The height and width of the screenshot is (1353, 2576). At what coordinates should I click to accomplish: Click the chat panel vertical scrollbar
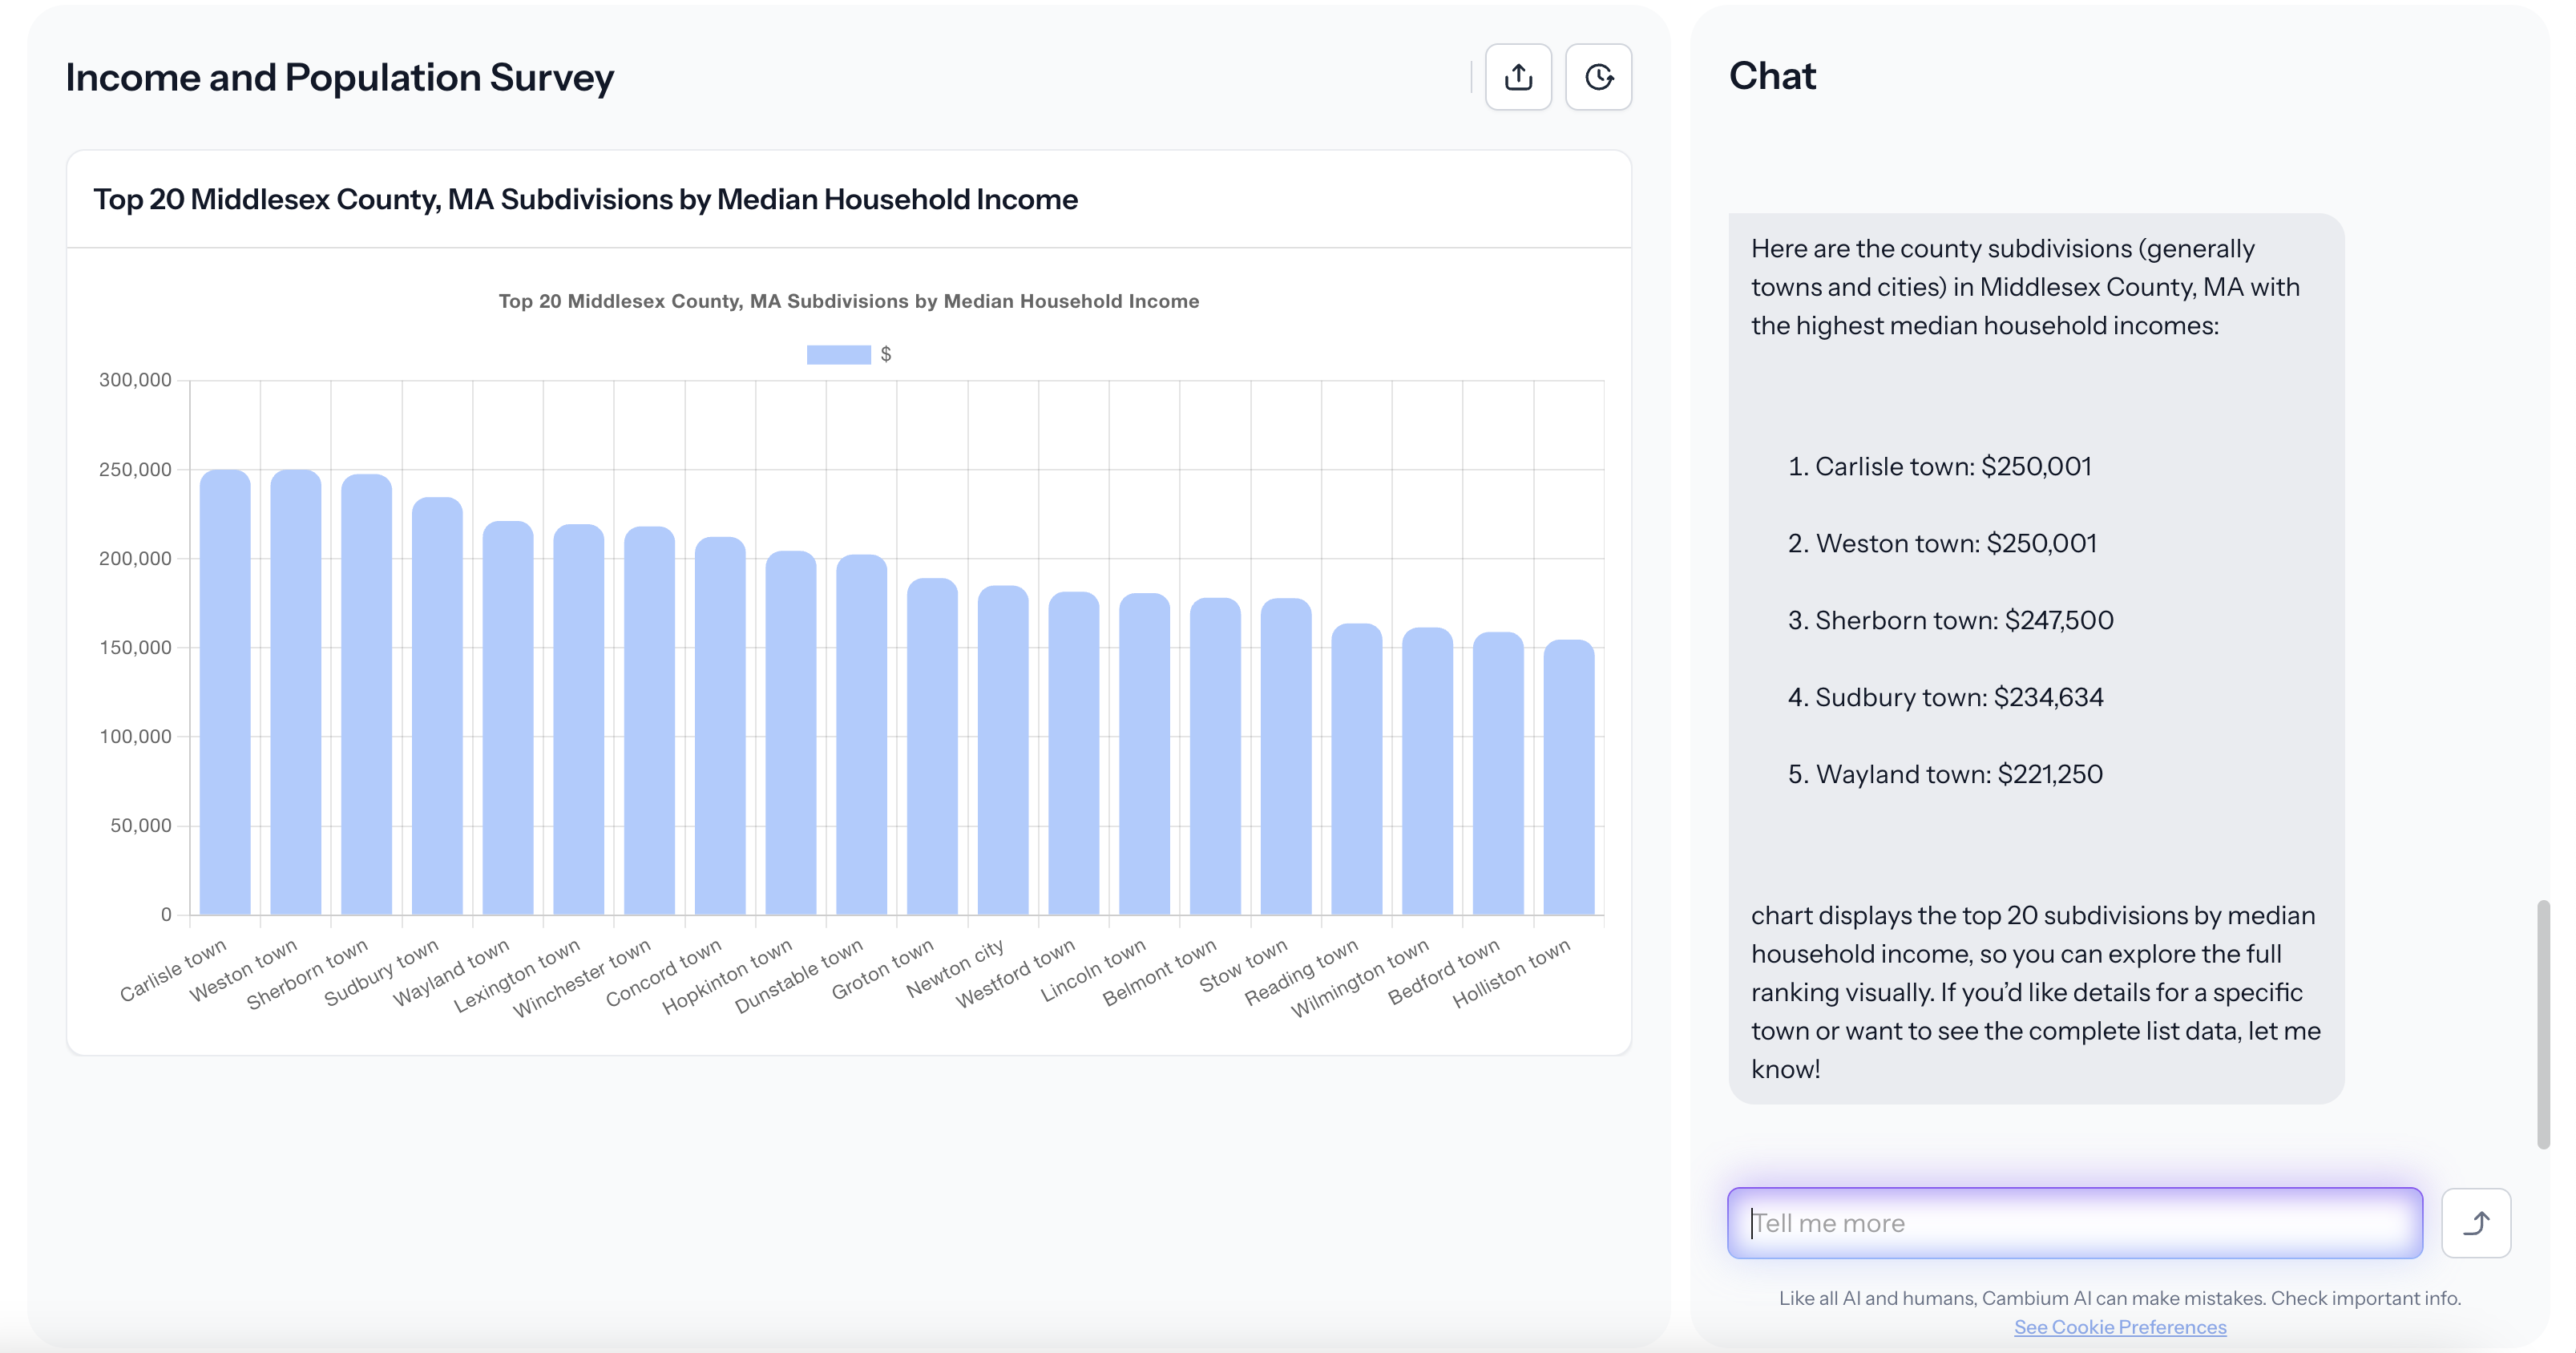(2543, 1024)
